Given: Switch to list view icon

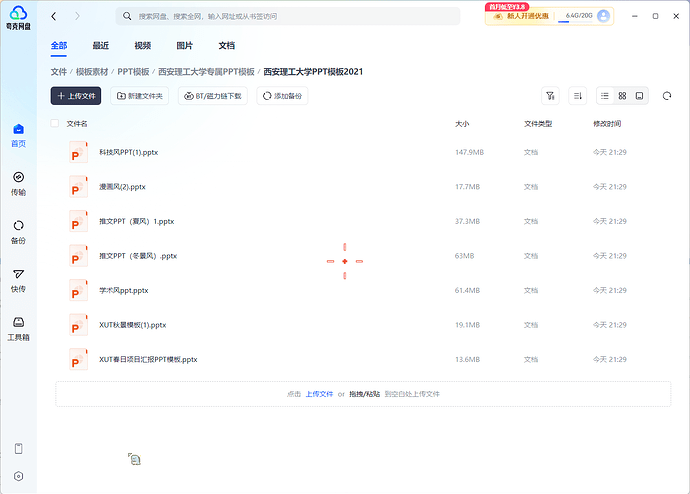Looking at the screenshot, I should (x=605, y=96).
